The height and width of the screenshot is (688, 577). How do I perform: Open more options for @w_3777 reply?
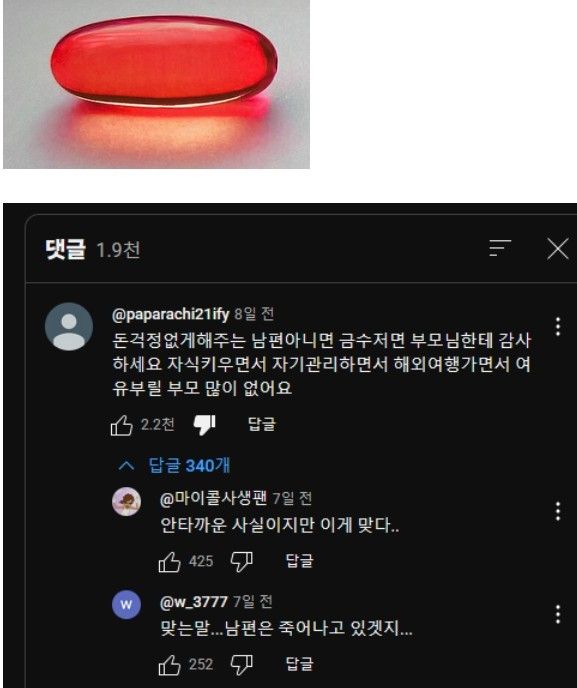point(558,614)
